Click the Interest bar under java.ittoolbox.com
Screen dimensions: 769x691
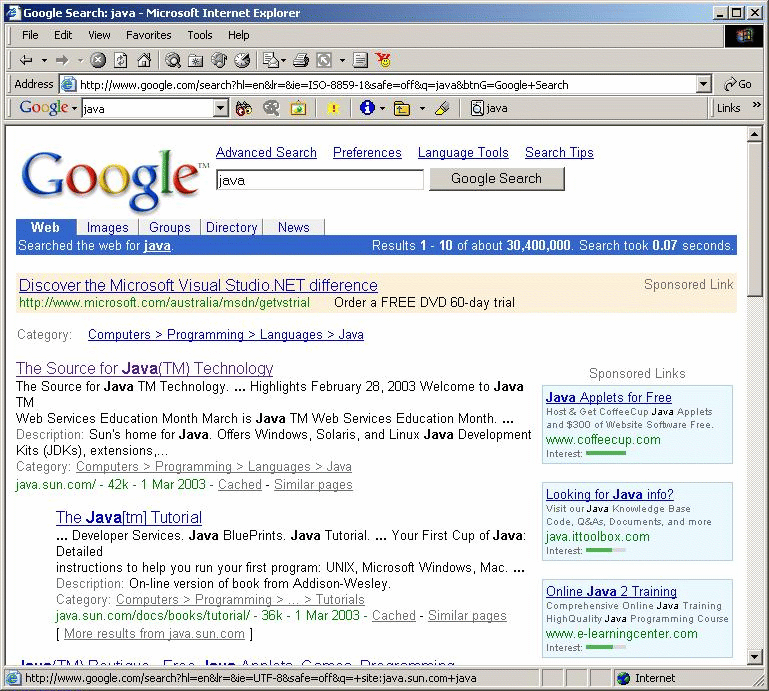[606, 550]
